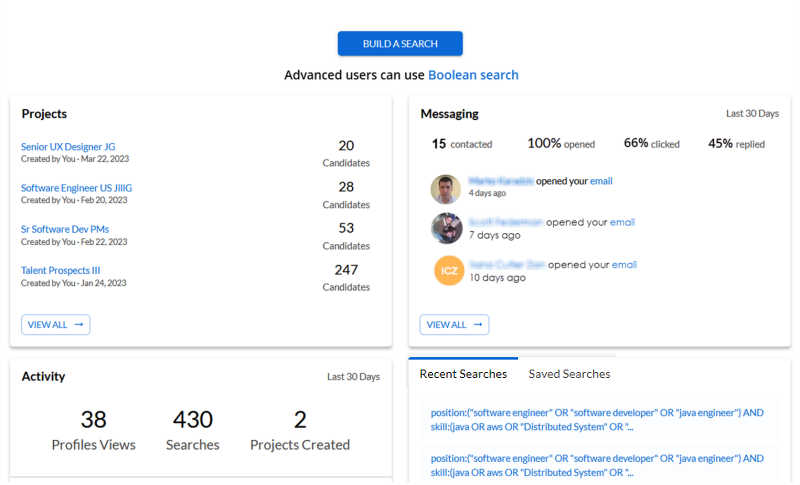Click the 430 Searches figure
The image size is (800, 485).
(192, 431)
